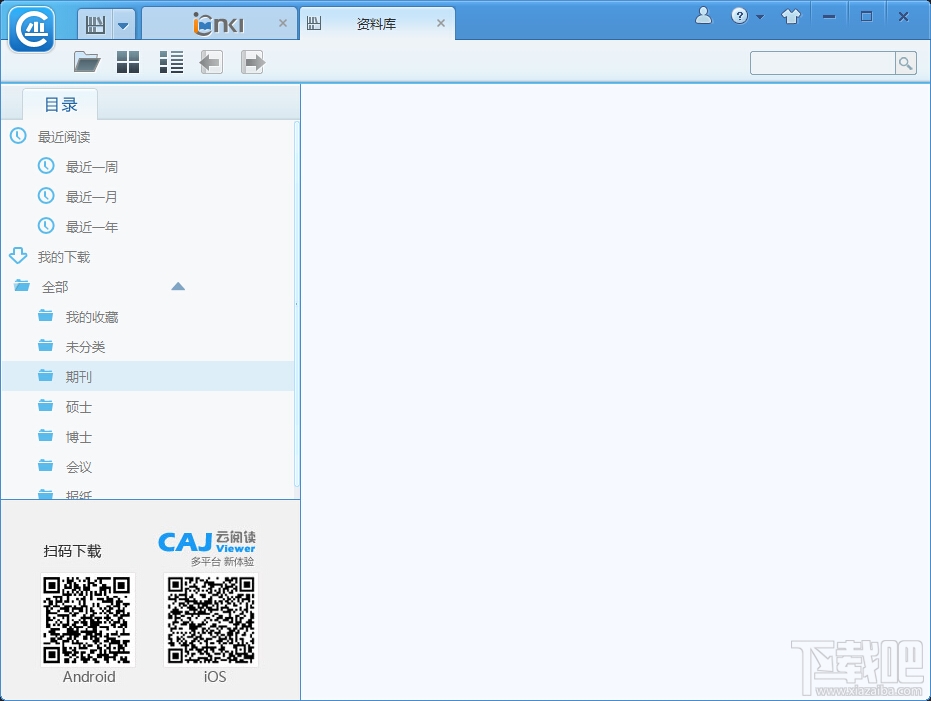Click the magnifier search button
Viewport: 931px width, 701px height.
[x=905, y=63]
